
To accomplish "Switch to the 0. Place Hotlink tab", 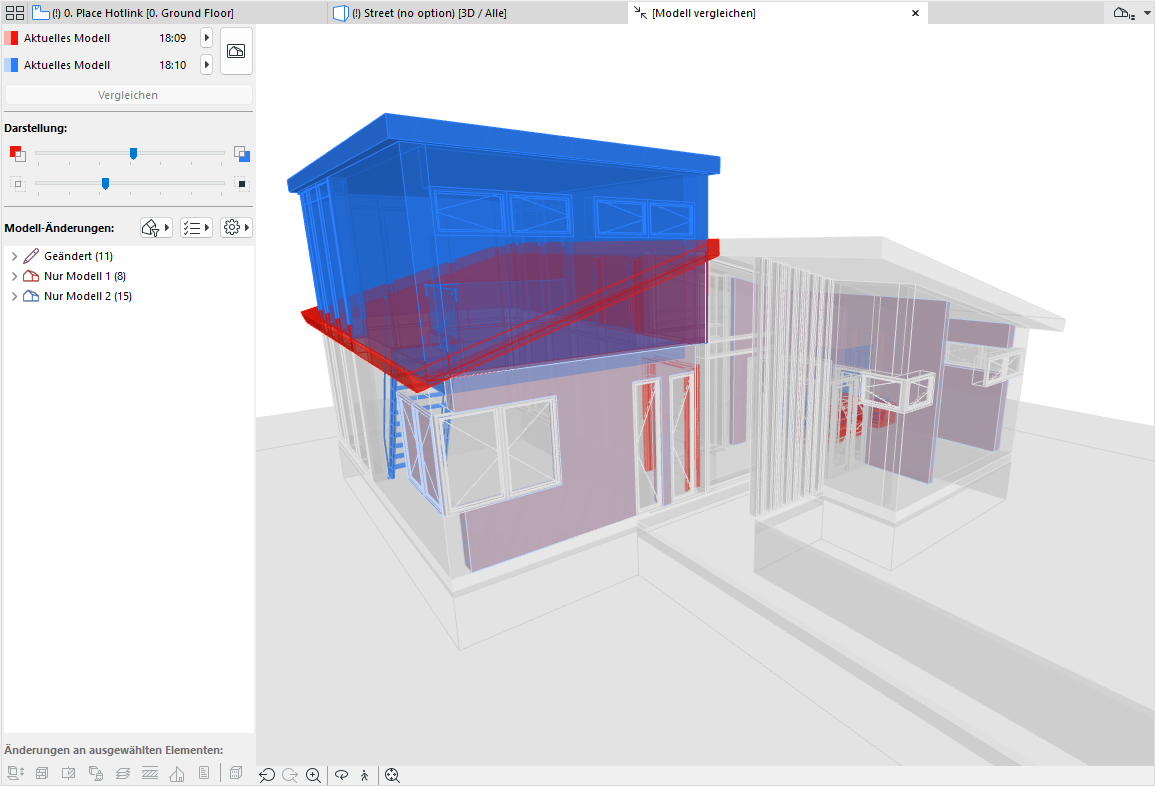I will coord(140,13).
